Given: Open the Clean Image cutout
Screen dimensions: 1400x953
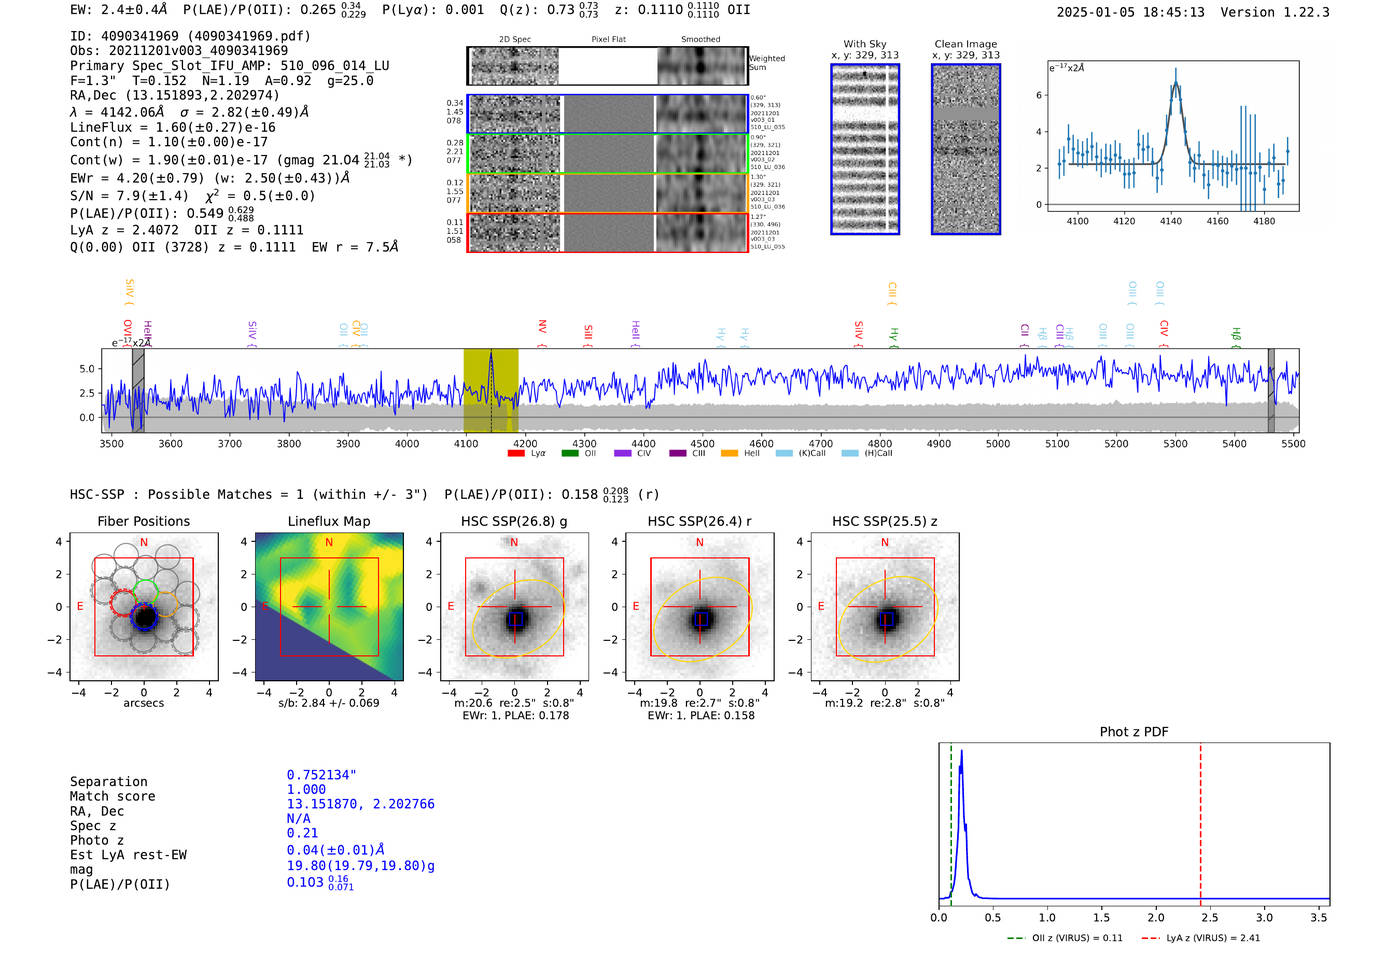Looking at the screenshot, I should click(966, 149).
